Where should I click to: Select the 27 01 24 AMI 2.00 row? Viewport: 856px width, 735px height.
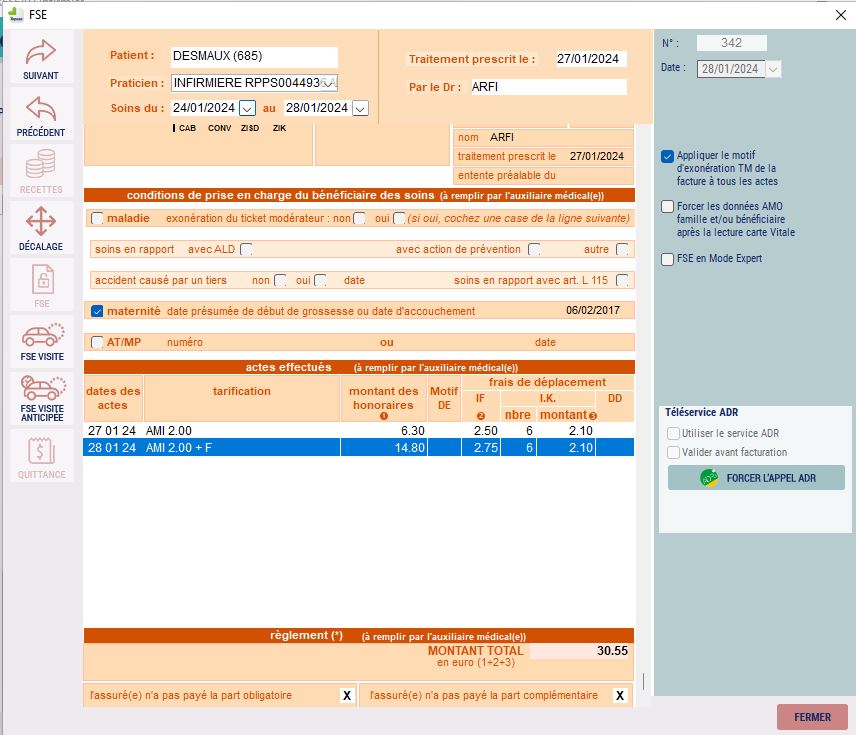tap(359, 430)
